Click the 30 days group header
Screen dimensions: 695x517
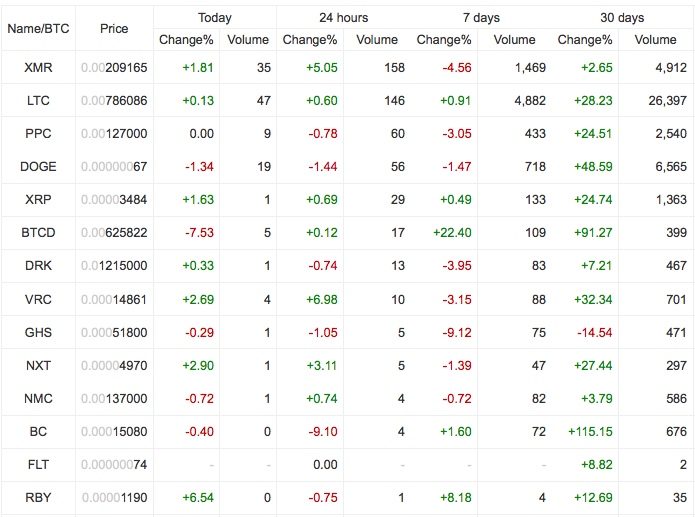pos(622,18)
